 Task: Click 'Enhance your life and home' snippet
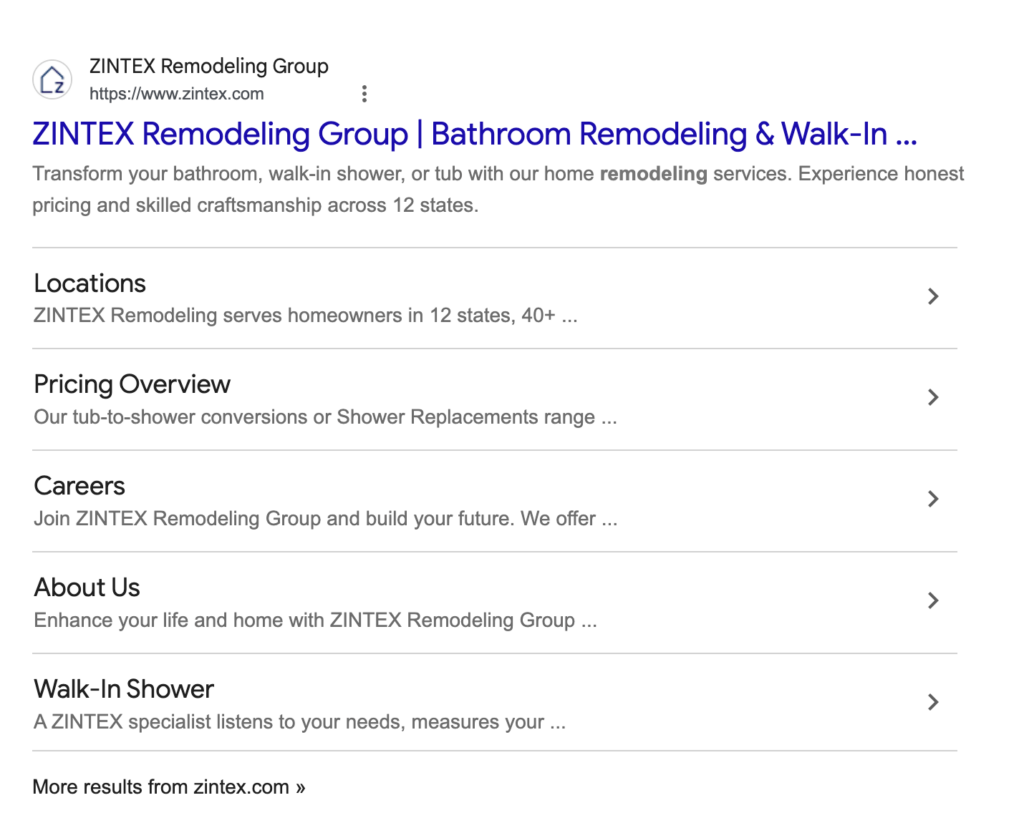(315, 620)
